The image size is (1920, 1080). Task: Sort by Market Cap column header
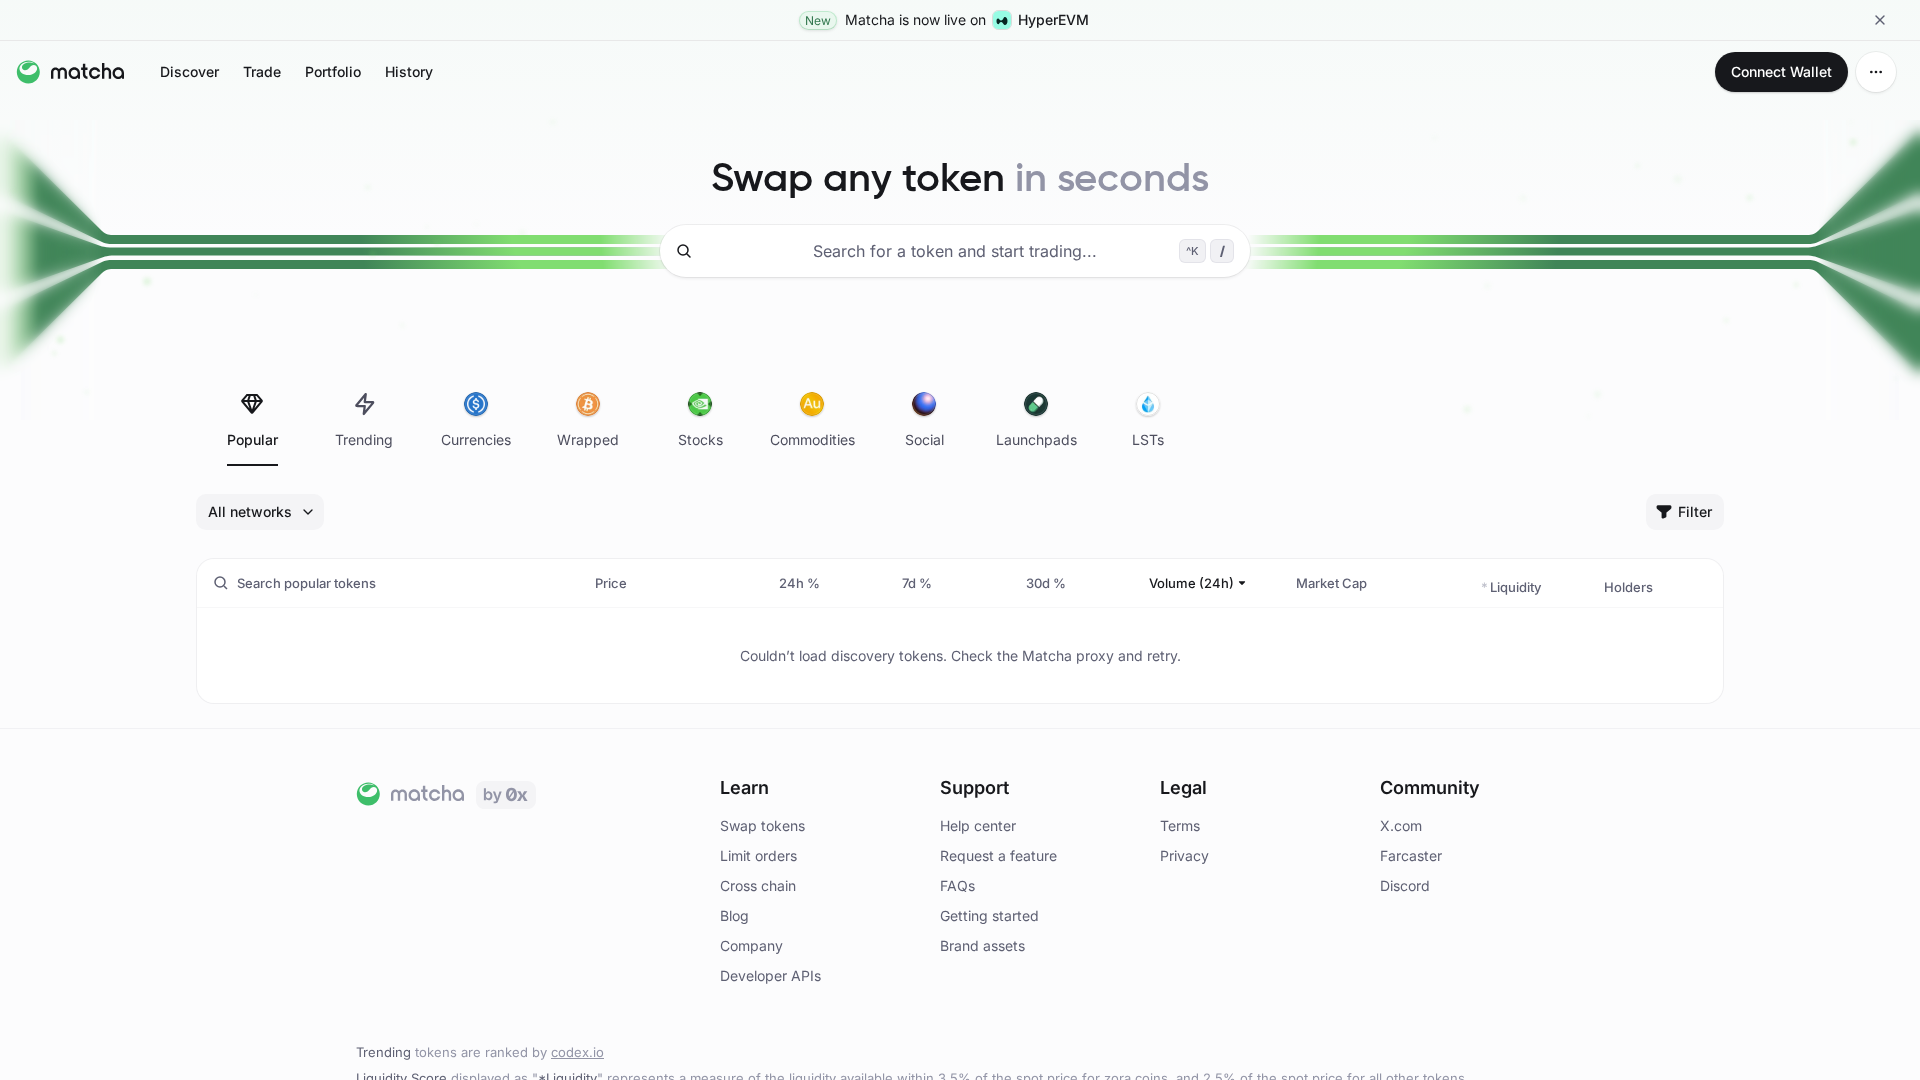click(1331, 583)
